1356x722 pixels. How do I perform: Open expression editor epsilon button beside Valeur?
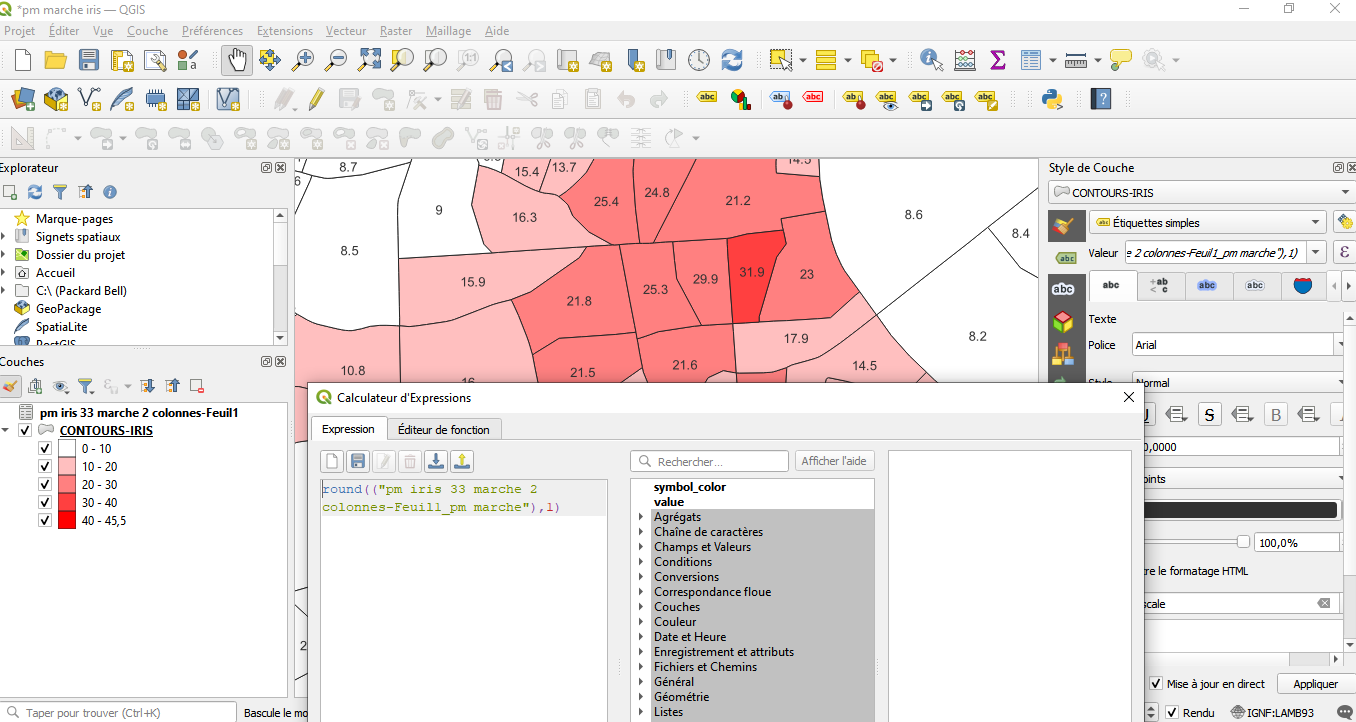point(1344,253)
